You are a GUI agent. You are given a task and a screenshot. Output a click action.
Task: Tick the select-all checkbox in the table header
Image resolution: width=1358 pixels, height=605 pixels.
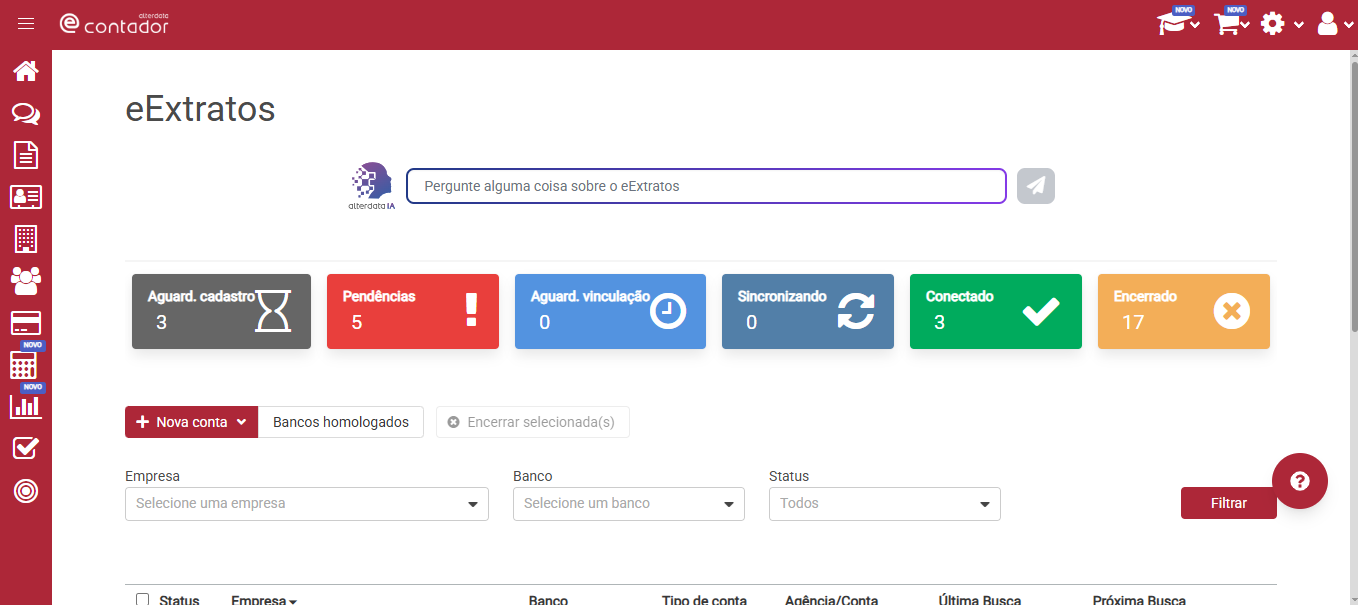(142, 600)
